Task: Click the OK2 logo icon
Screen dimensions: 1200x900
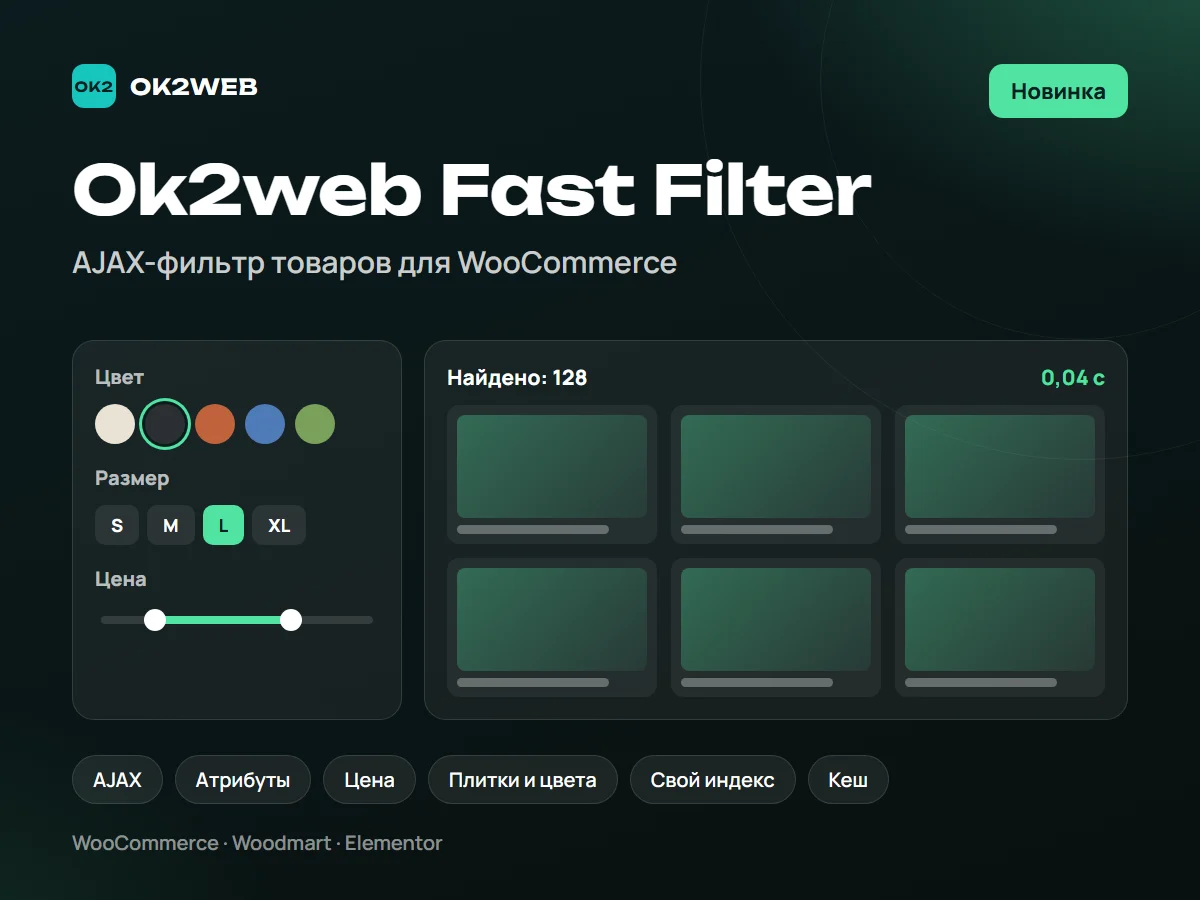Action: click(x=94, y=86)
